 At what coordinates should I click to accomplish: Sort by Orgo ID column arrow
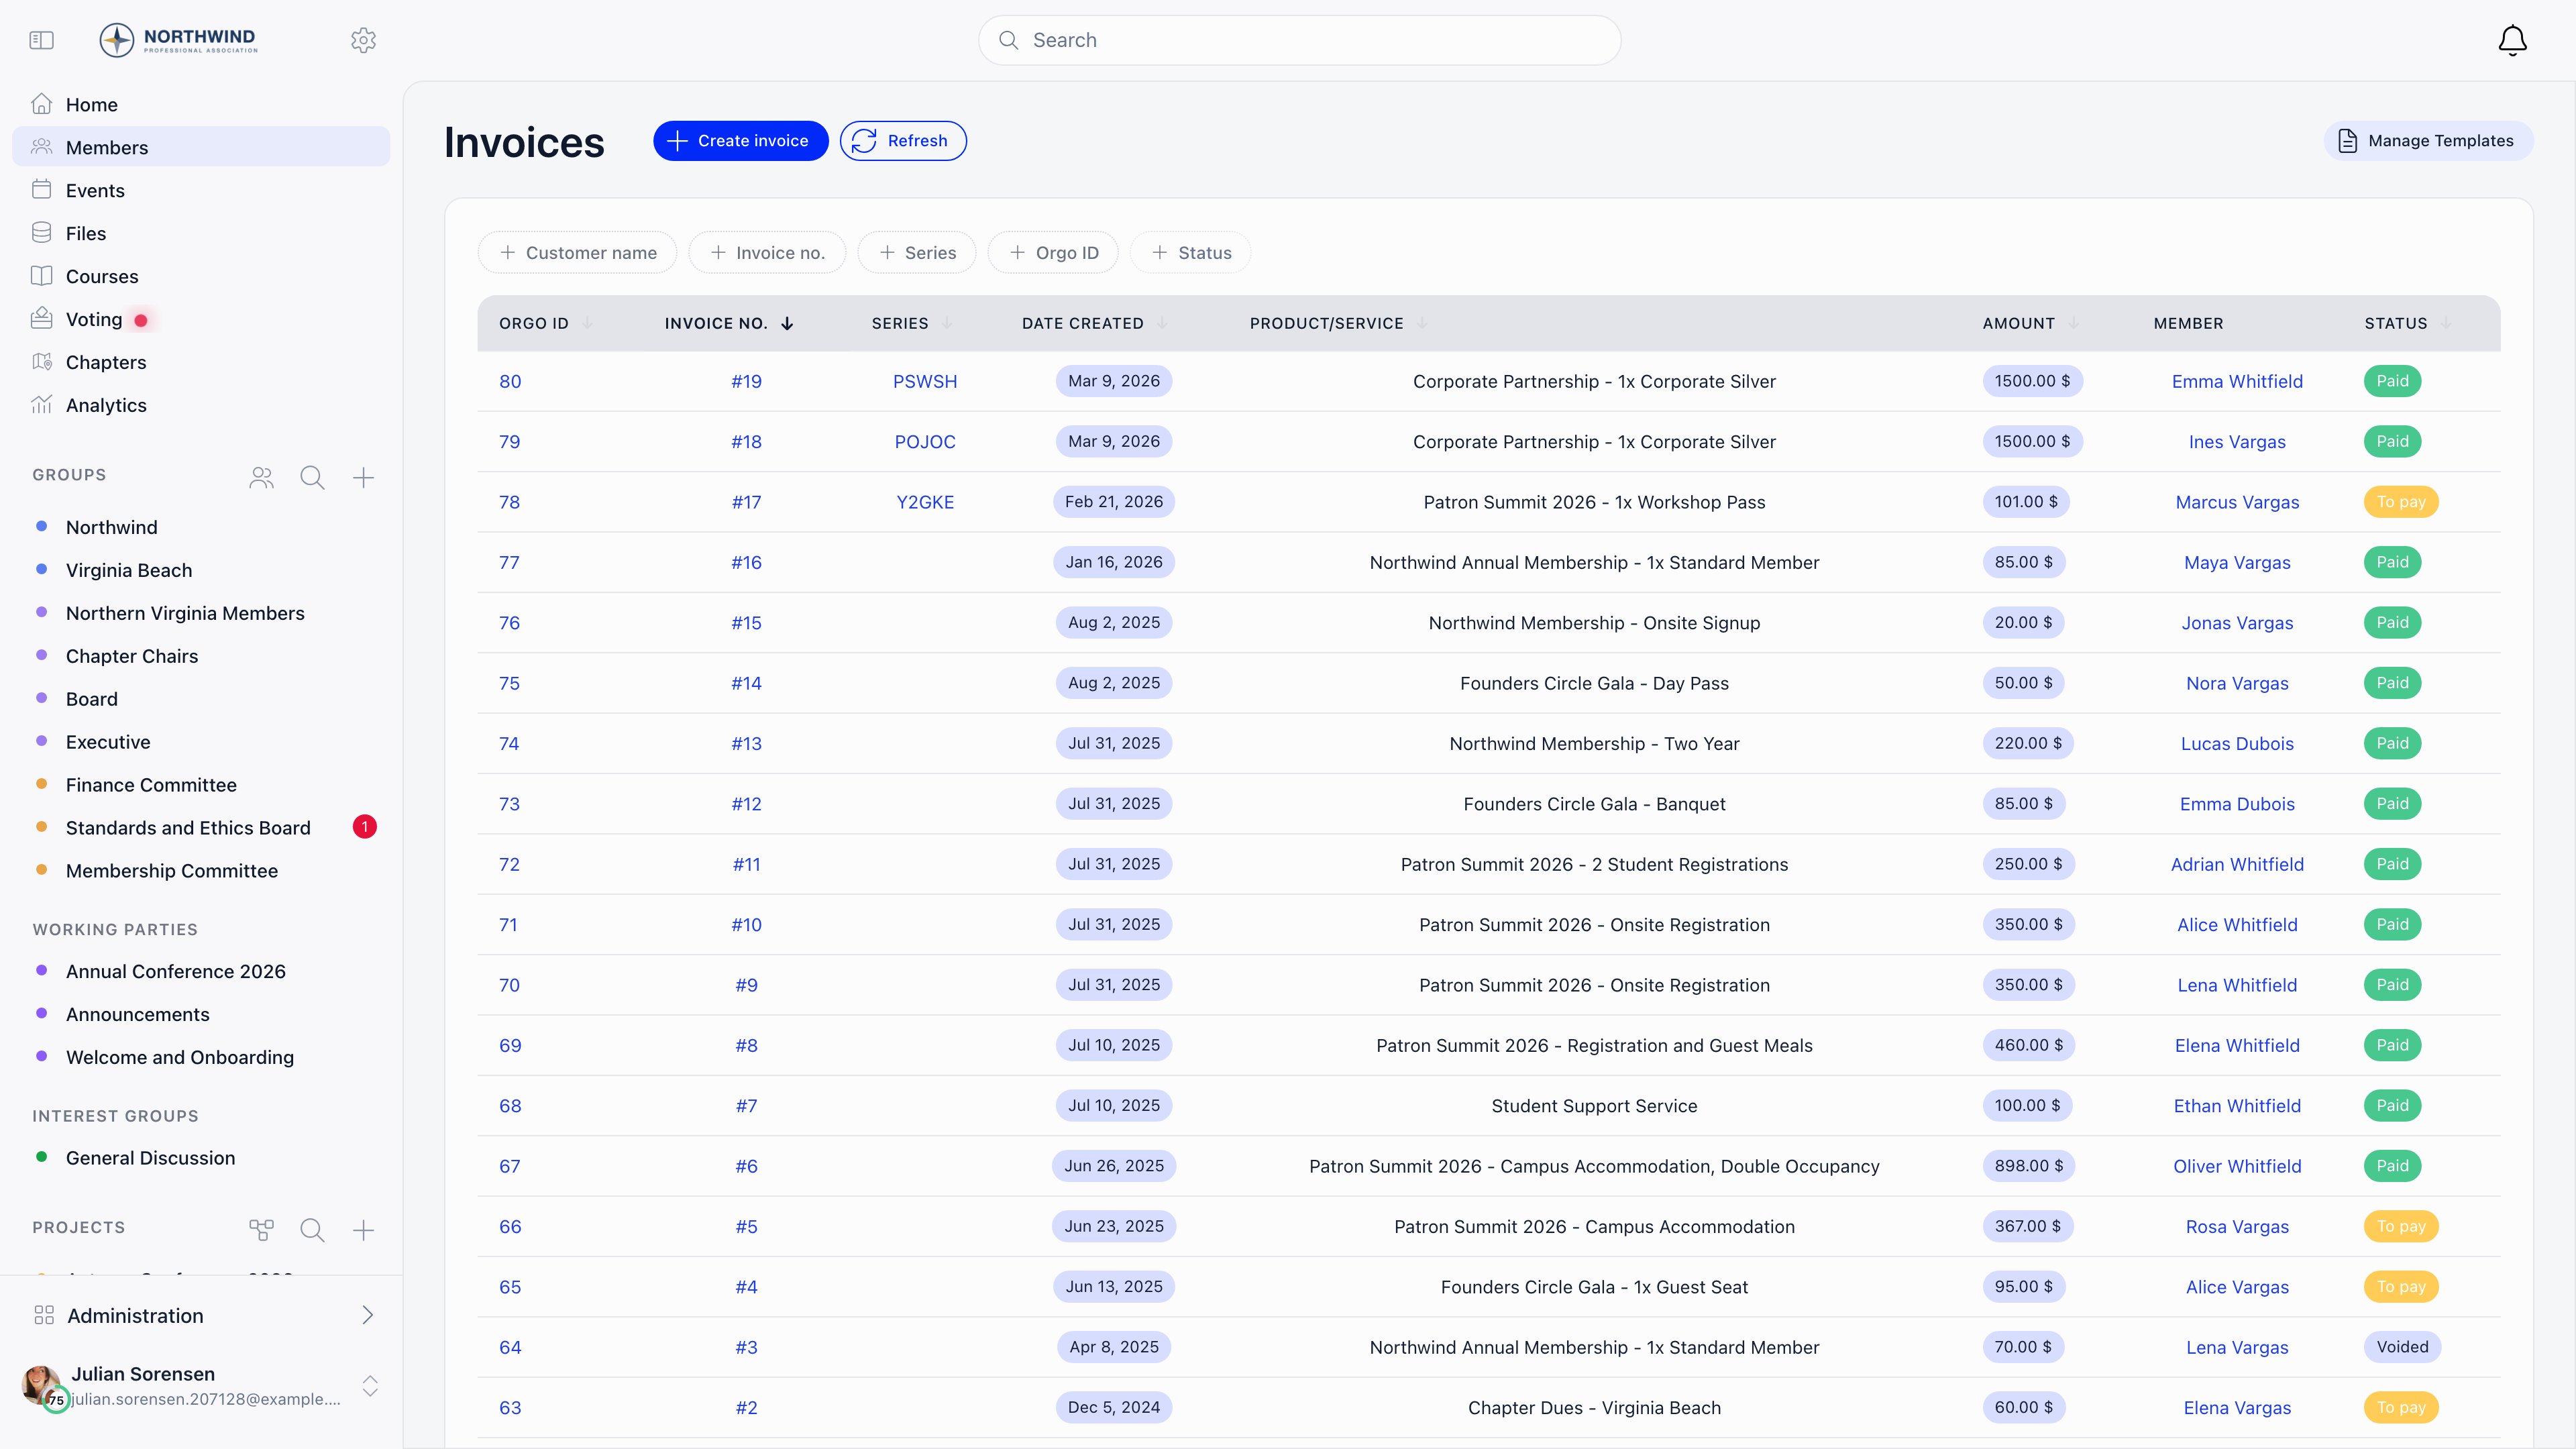[588, 323]
